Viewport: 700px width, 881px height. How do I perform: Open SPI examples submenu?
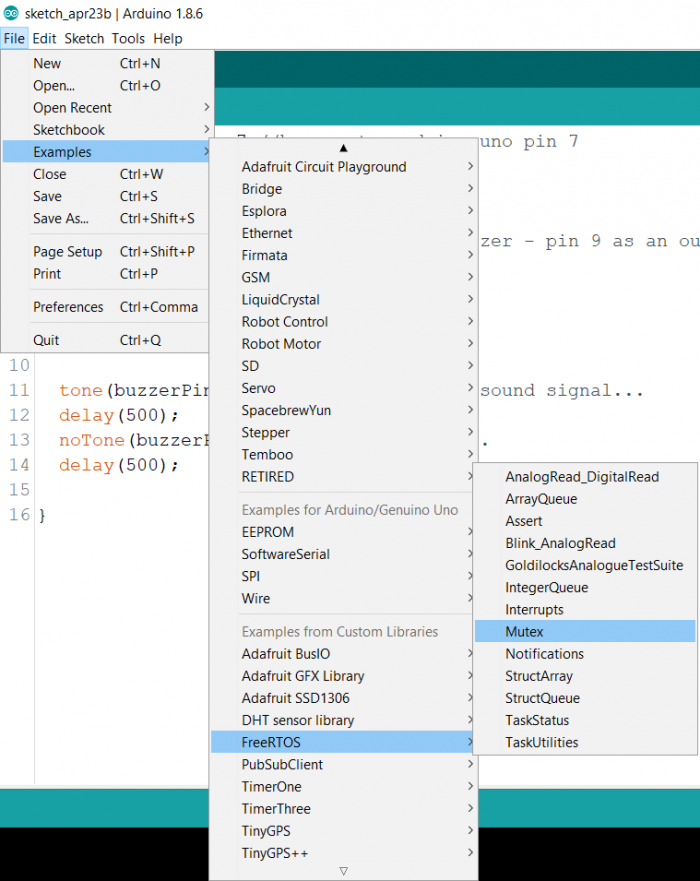pyautogui.click(x=344, y=576)
